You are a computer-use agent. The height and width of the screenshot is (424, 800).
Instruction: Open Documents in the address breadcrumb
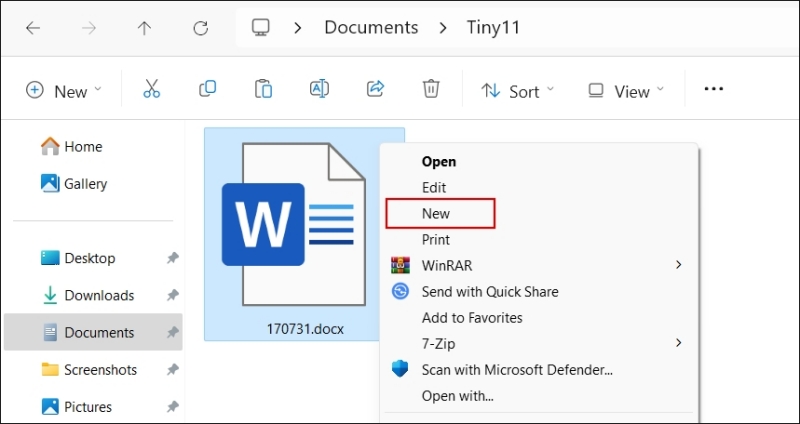pyautogui.click(x=371, y=28)
